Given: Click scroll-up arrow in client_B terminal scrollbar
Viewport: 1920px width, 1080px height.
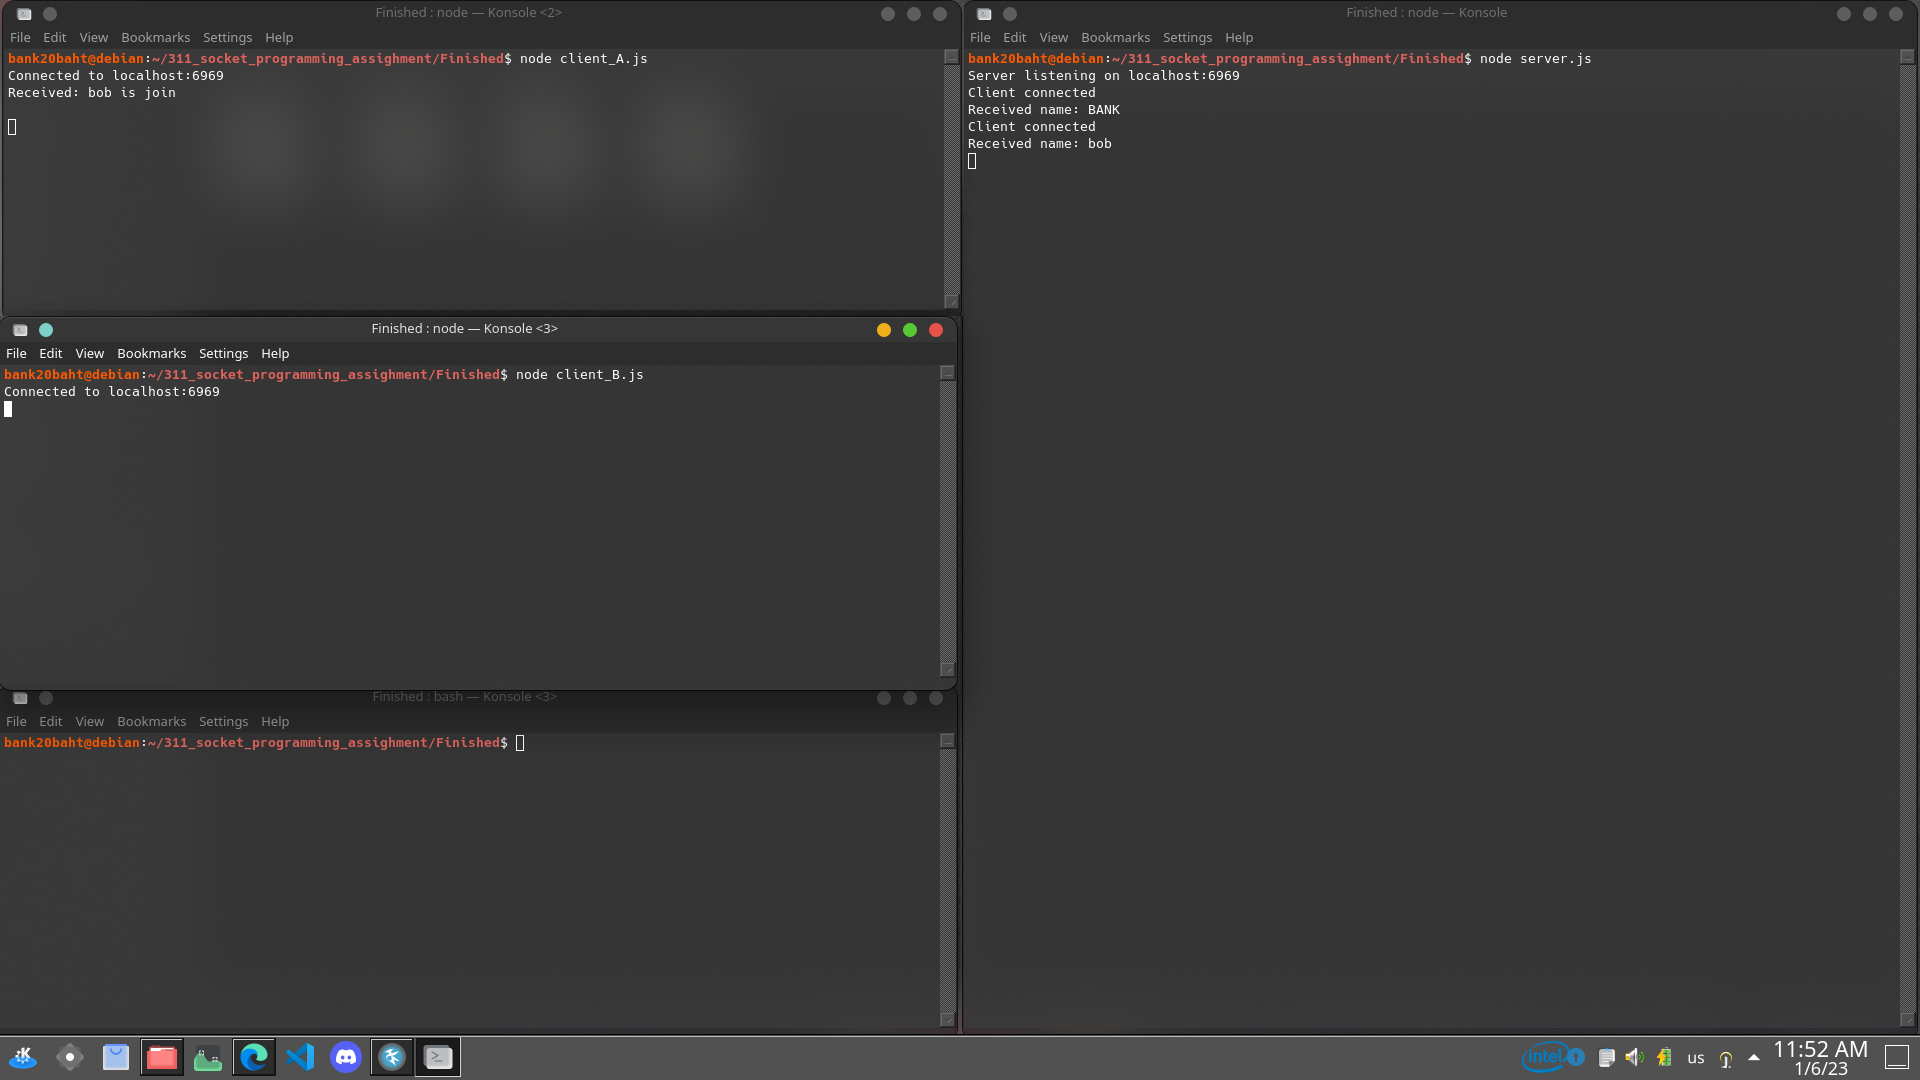Looking at the screenshot, I should click(947, 373).
